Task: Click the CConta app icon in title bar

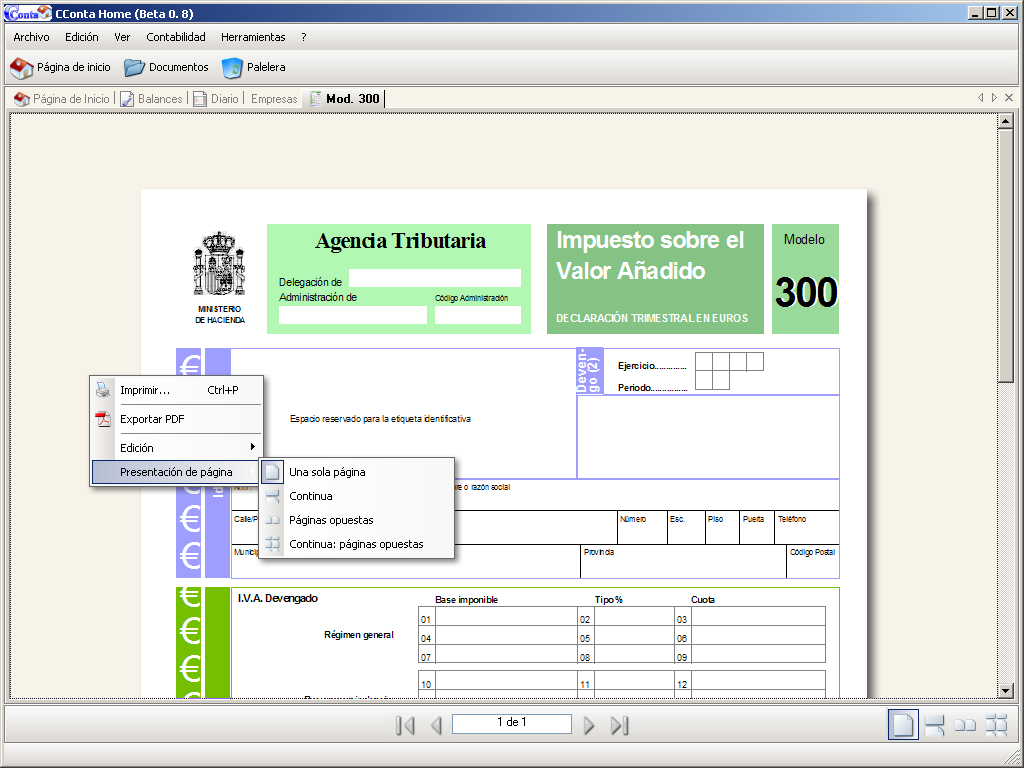Action: [x=27, y=13]
